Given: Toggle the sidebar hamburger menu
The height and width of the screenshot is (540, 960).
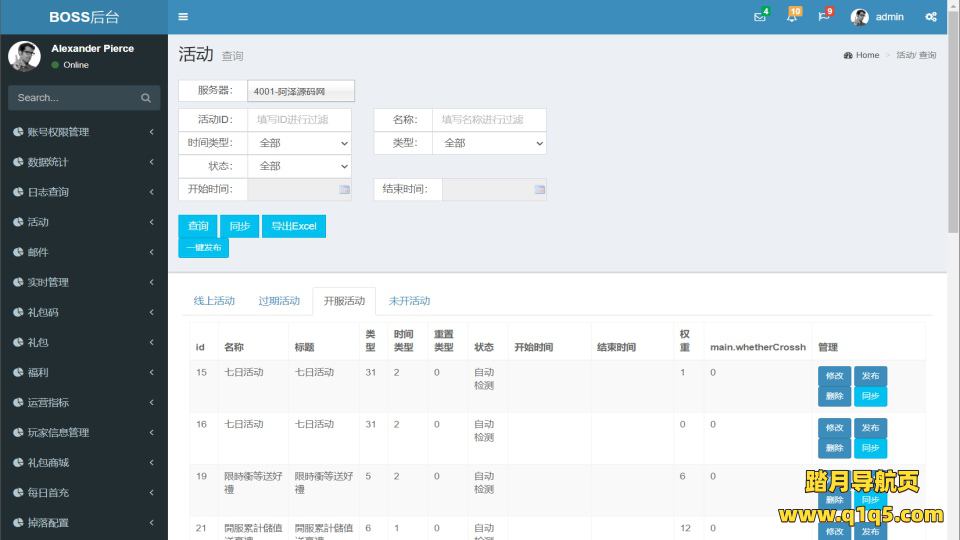Looking at the screenshot, I should [183, 17].
